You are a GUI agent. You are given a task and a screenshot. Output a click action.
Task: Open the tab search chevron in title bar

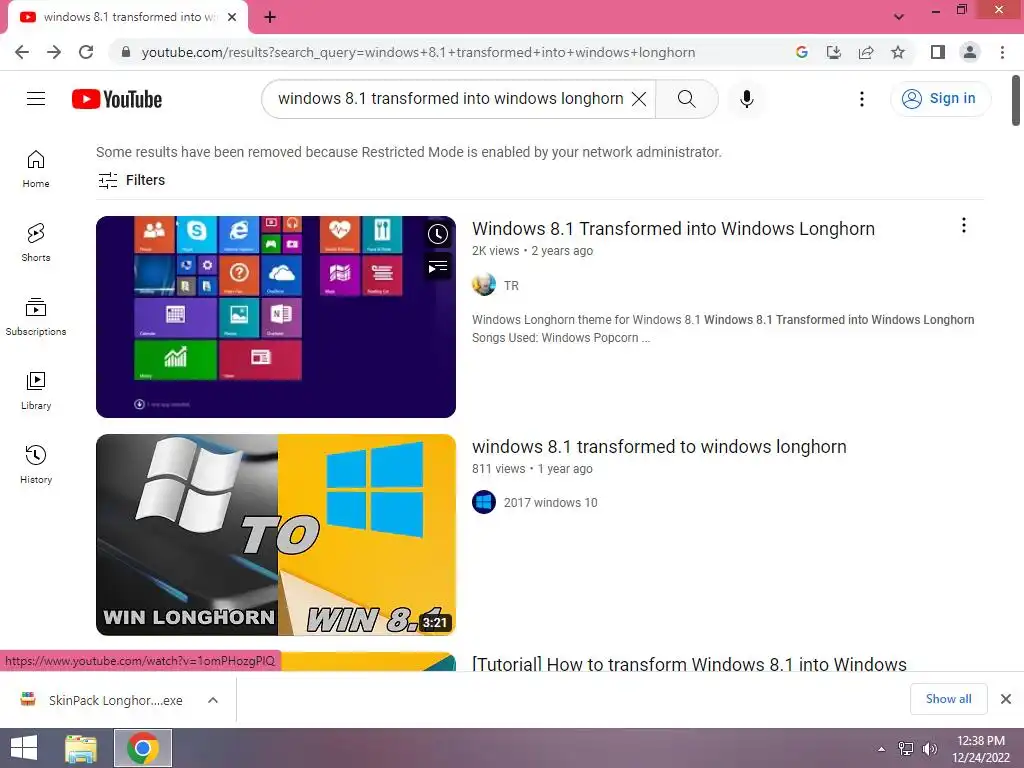(x=899, y=17)
